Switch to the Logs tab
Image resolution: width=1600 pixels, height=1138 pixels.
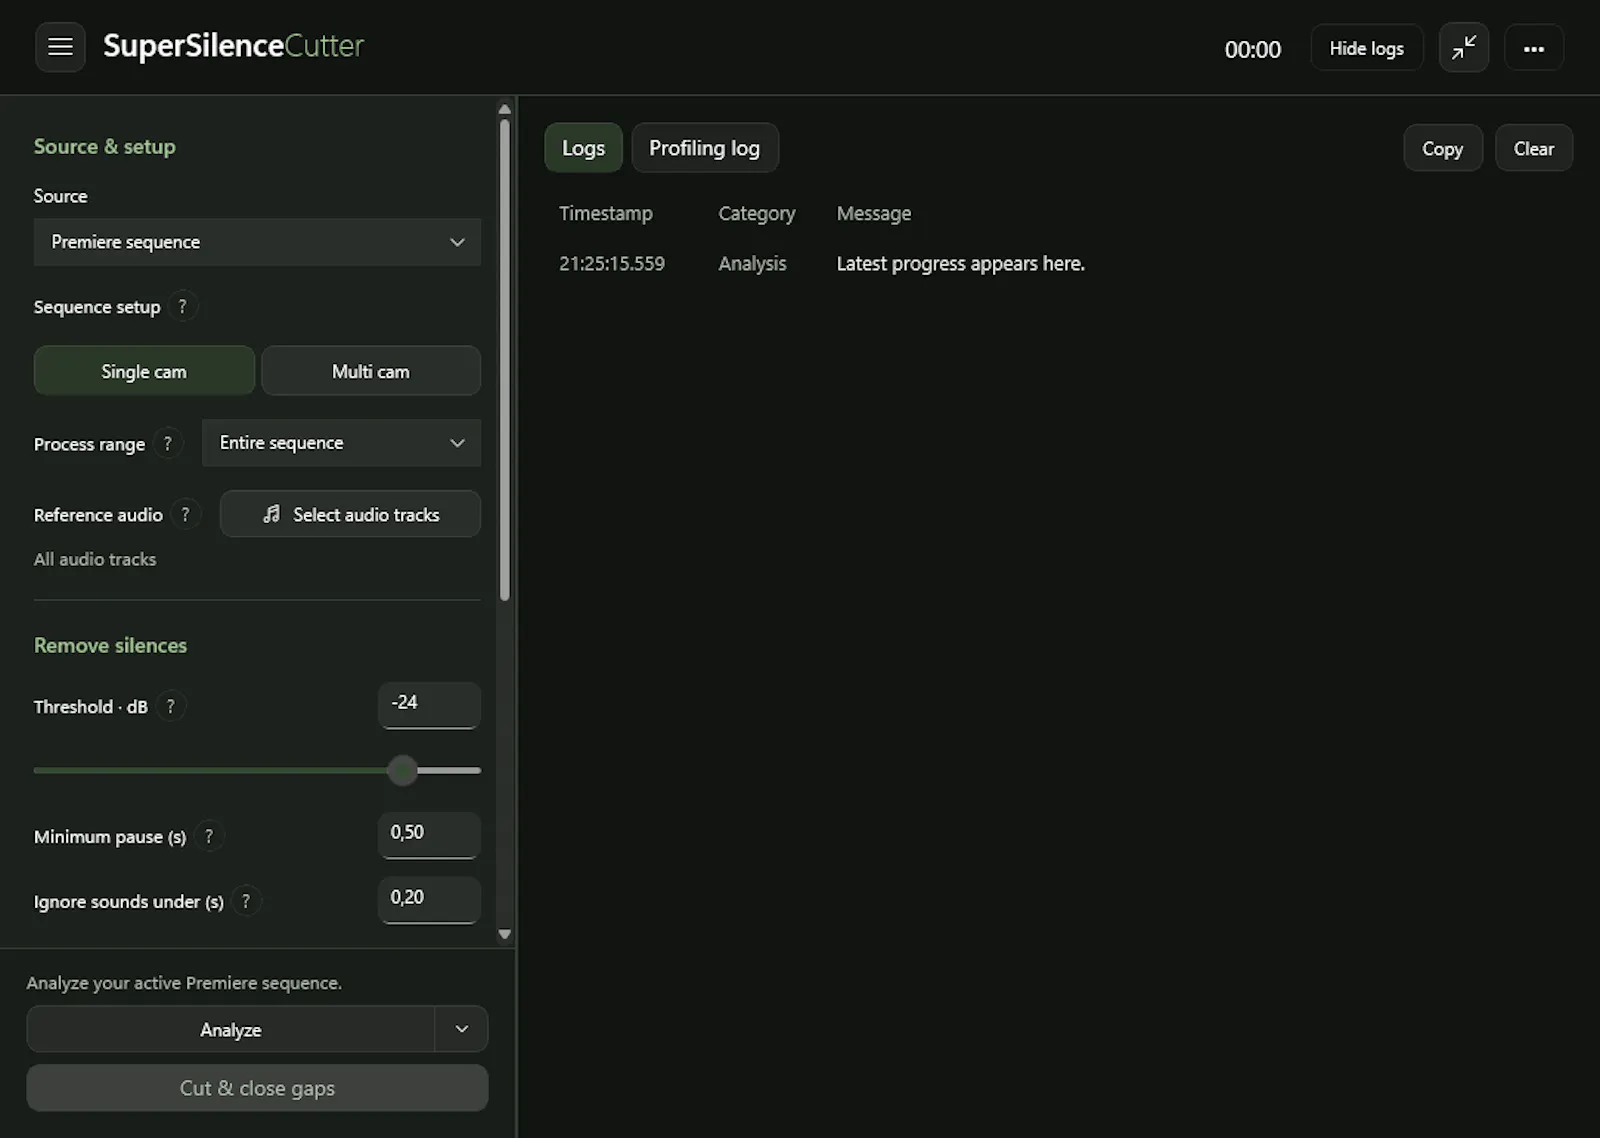[x=584, y=148]
